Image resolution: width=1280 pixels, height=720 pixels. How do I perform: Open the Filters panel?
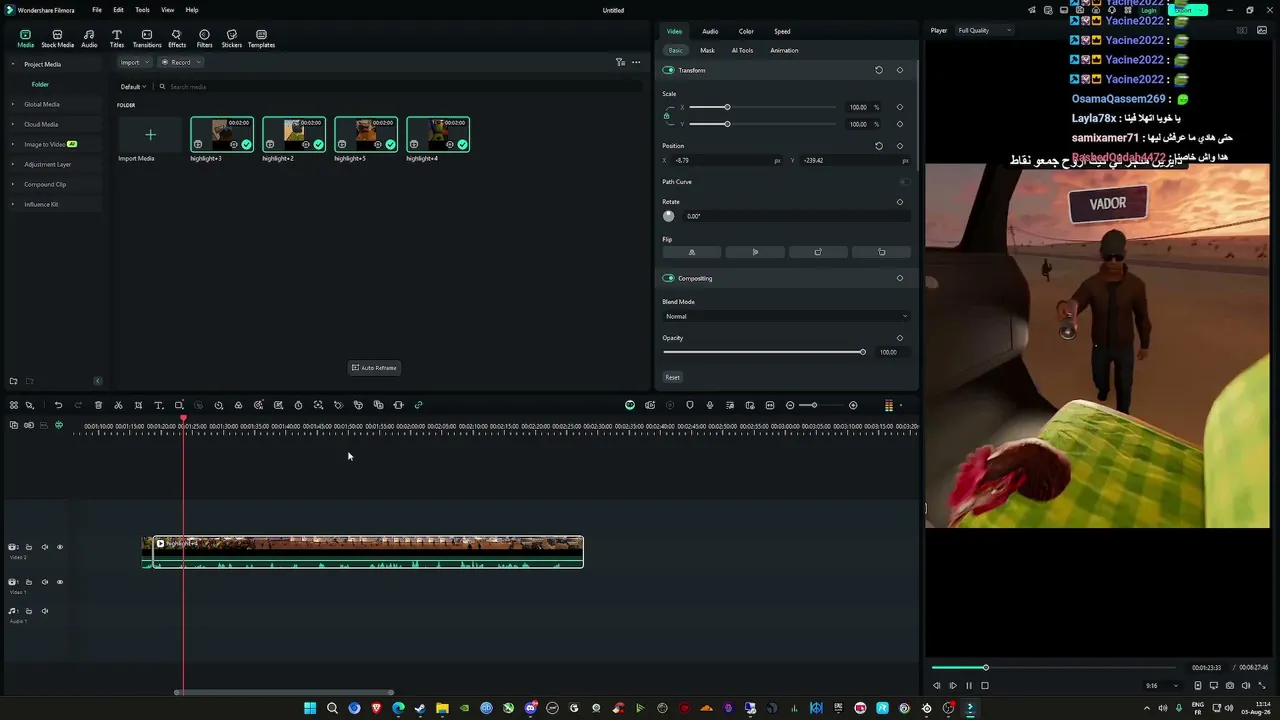coord(204,39)
